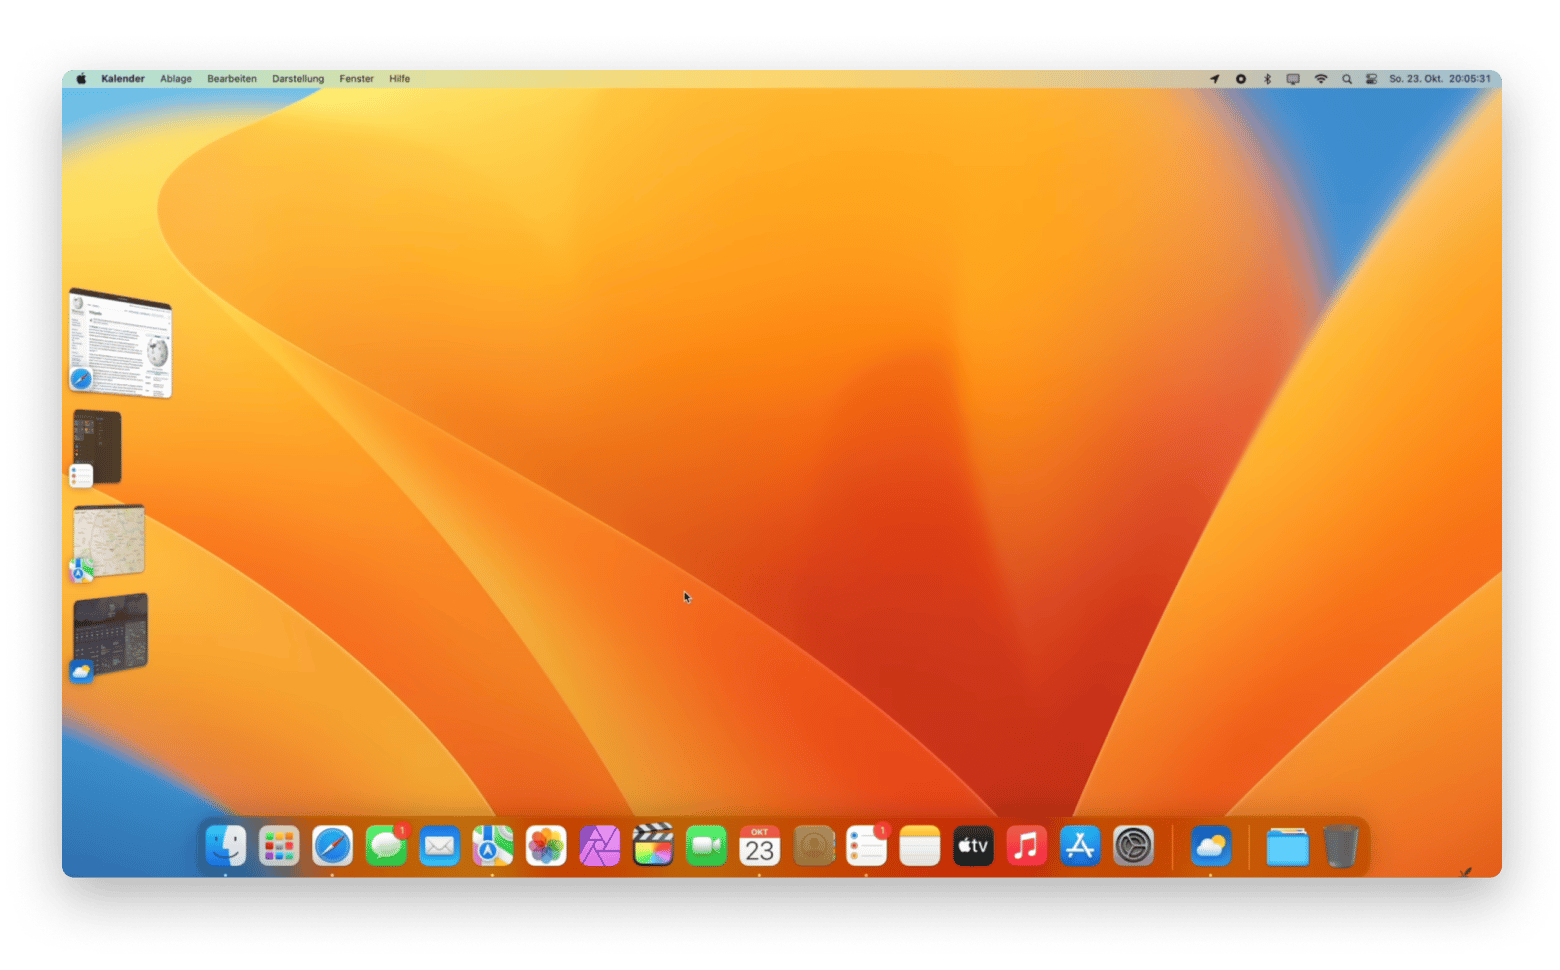1560x970 pixels.
Task: Open the Mail app icon
Action: [x=439, y=846]
